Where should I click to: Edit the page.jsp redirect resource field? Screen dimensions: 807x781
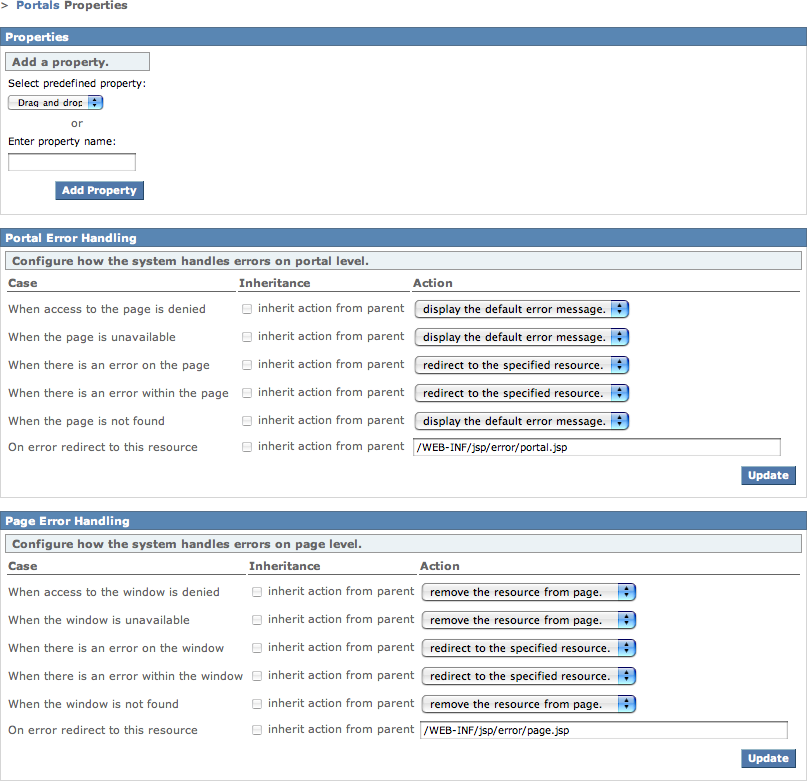603,731
